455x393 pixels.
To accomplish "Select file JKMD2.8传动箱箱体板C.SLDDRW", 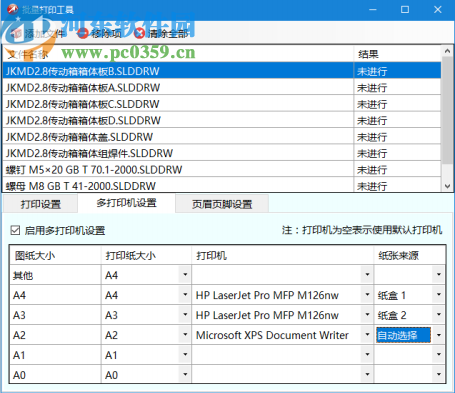I will (x=222, y=104).
